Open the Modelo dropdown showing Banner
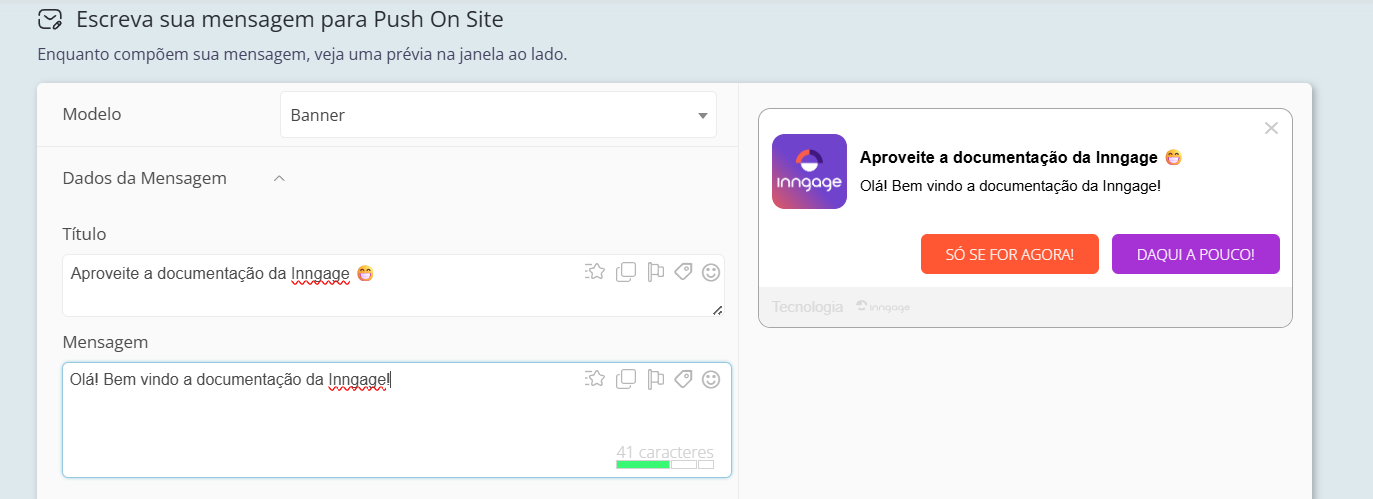The height and width of the screenshot is (499, 1373). click(x=498, y=115)
